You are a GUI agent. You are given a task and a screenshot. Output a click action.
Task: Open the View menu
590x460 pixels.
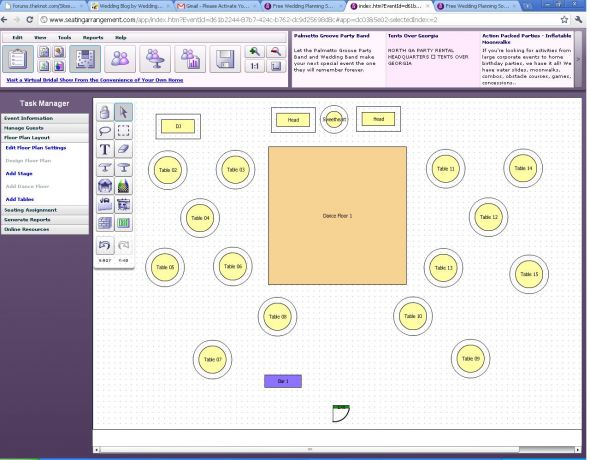click(x=40, y=38)
